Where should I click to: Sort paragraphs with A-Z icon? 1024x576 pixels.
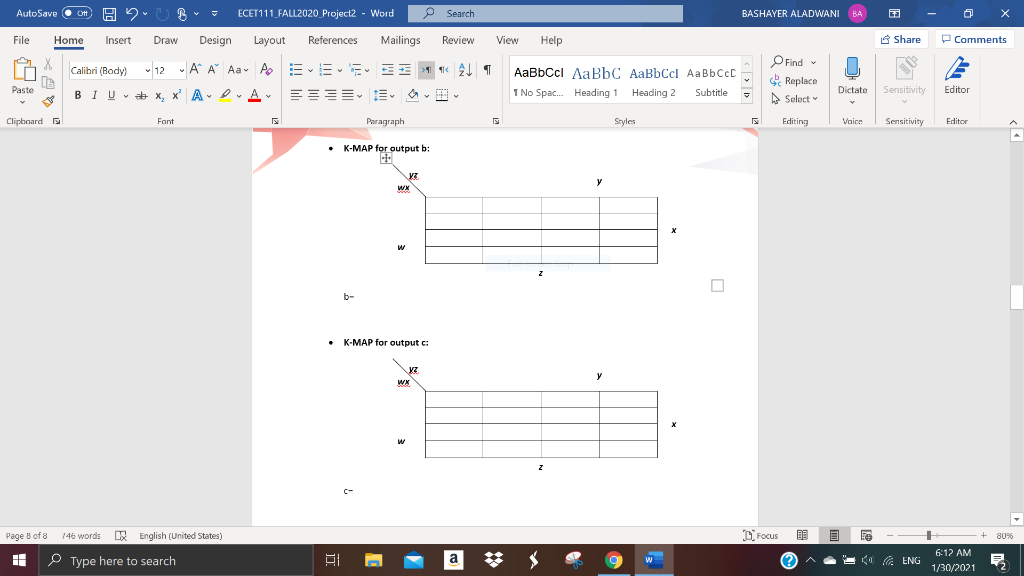coord(465,70)
